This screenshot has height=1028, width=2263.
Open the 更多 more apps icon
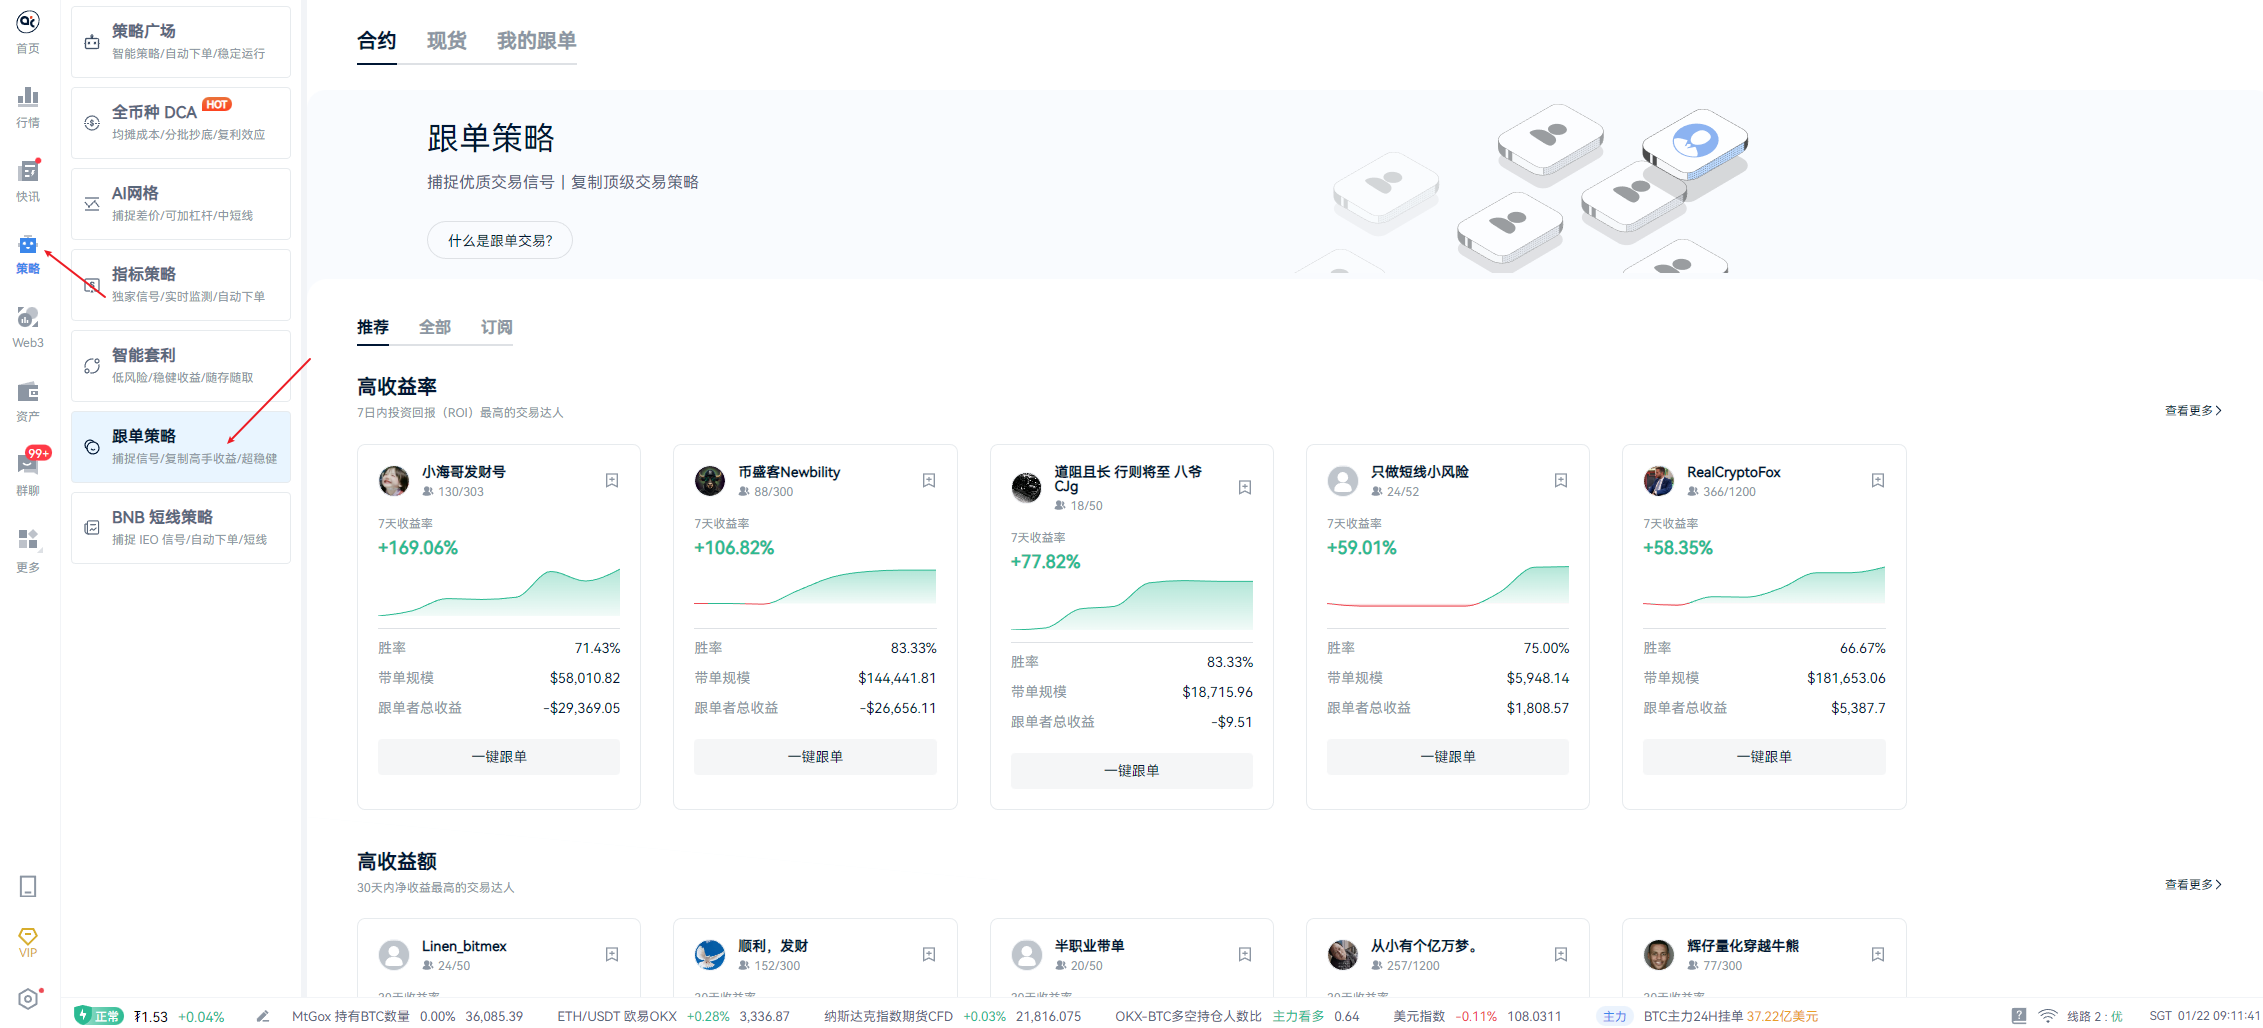(28, 540)
